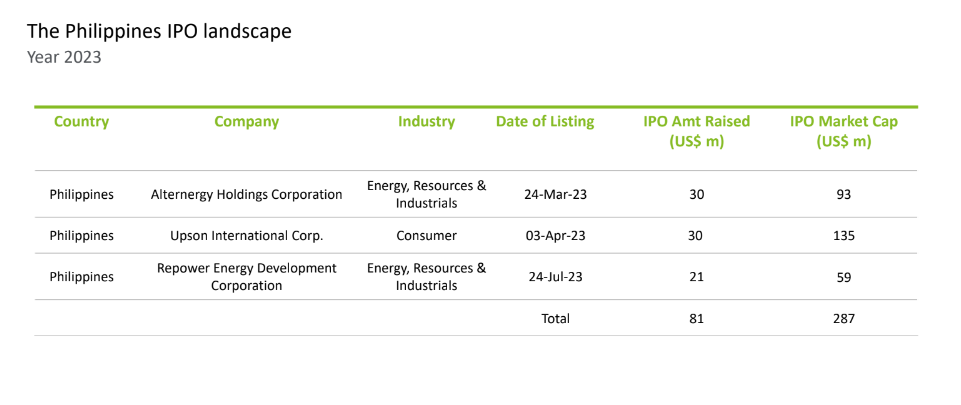Screen dimensions: 961x405
Task: Select the 'Company' column header
Action: [x=246, y=121]
